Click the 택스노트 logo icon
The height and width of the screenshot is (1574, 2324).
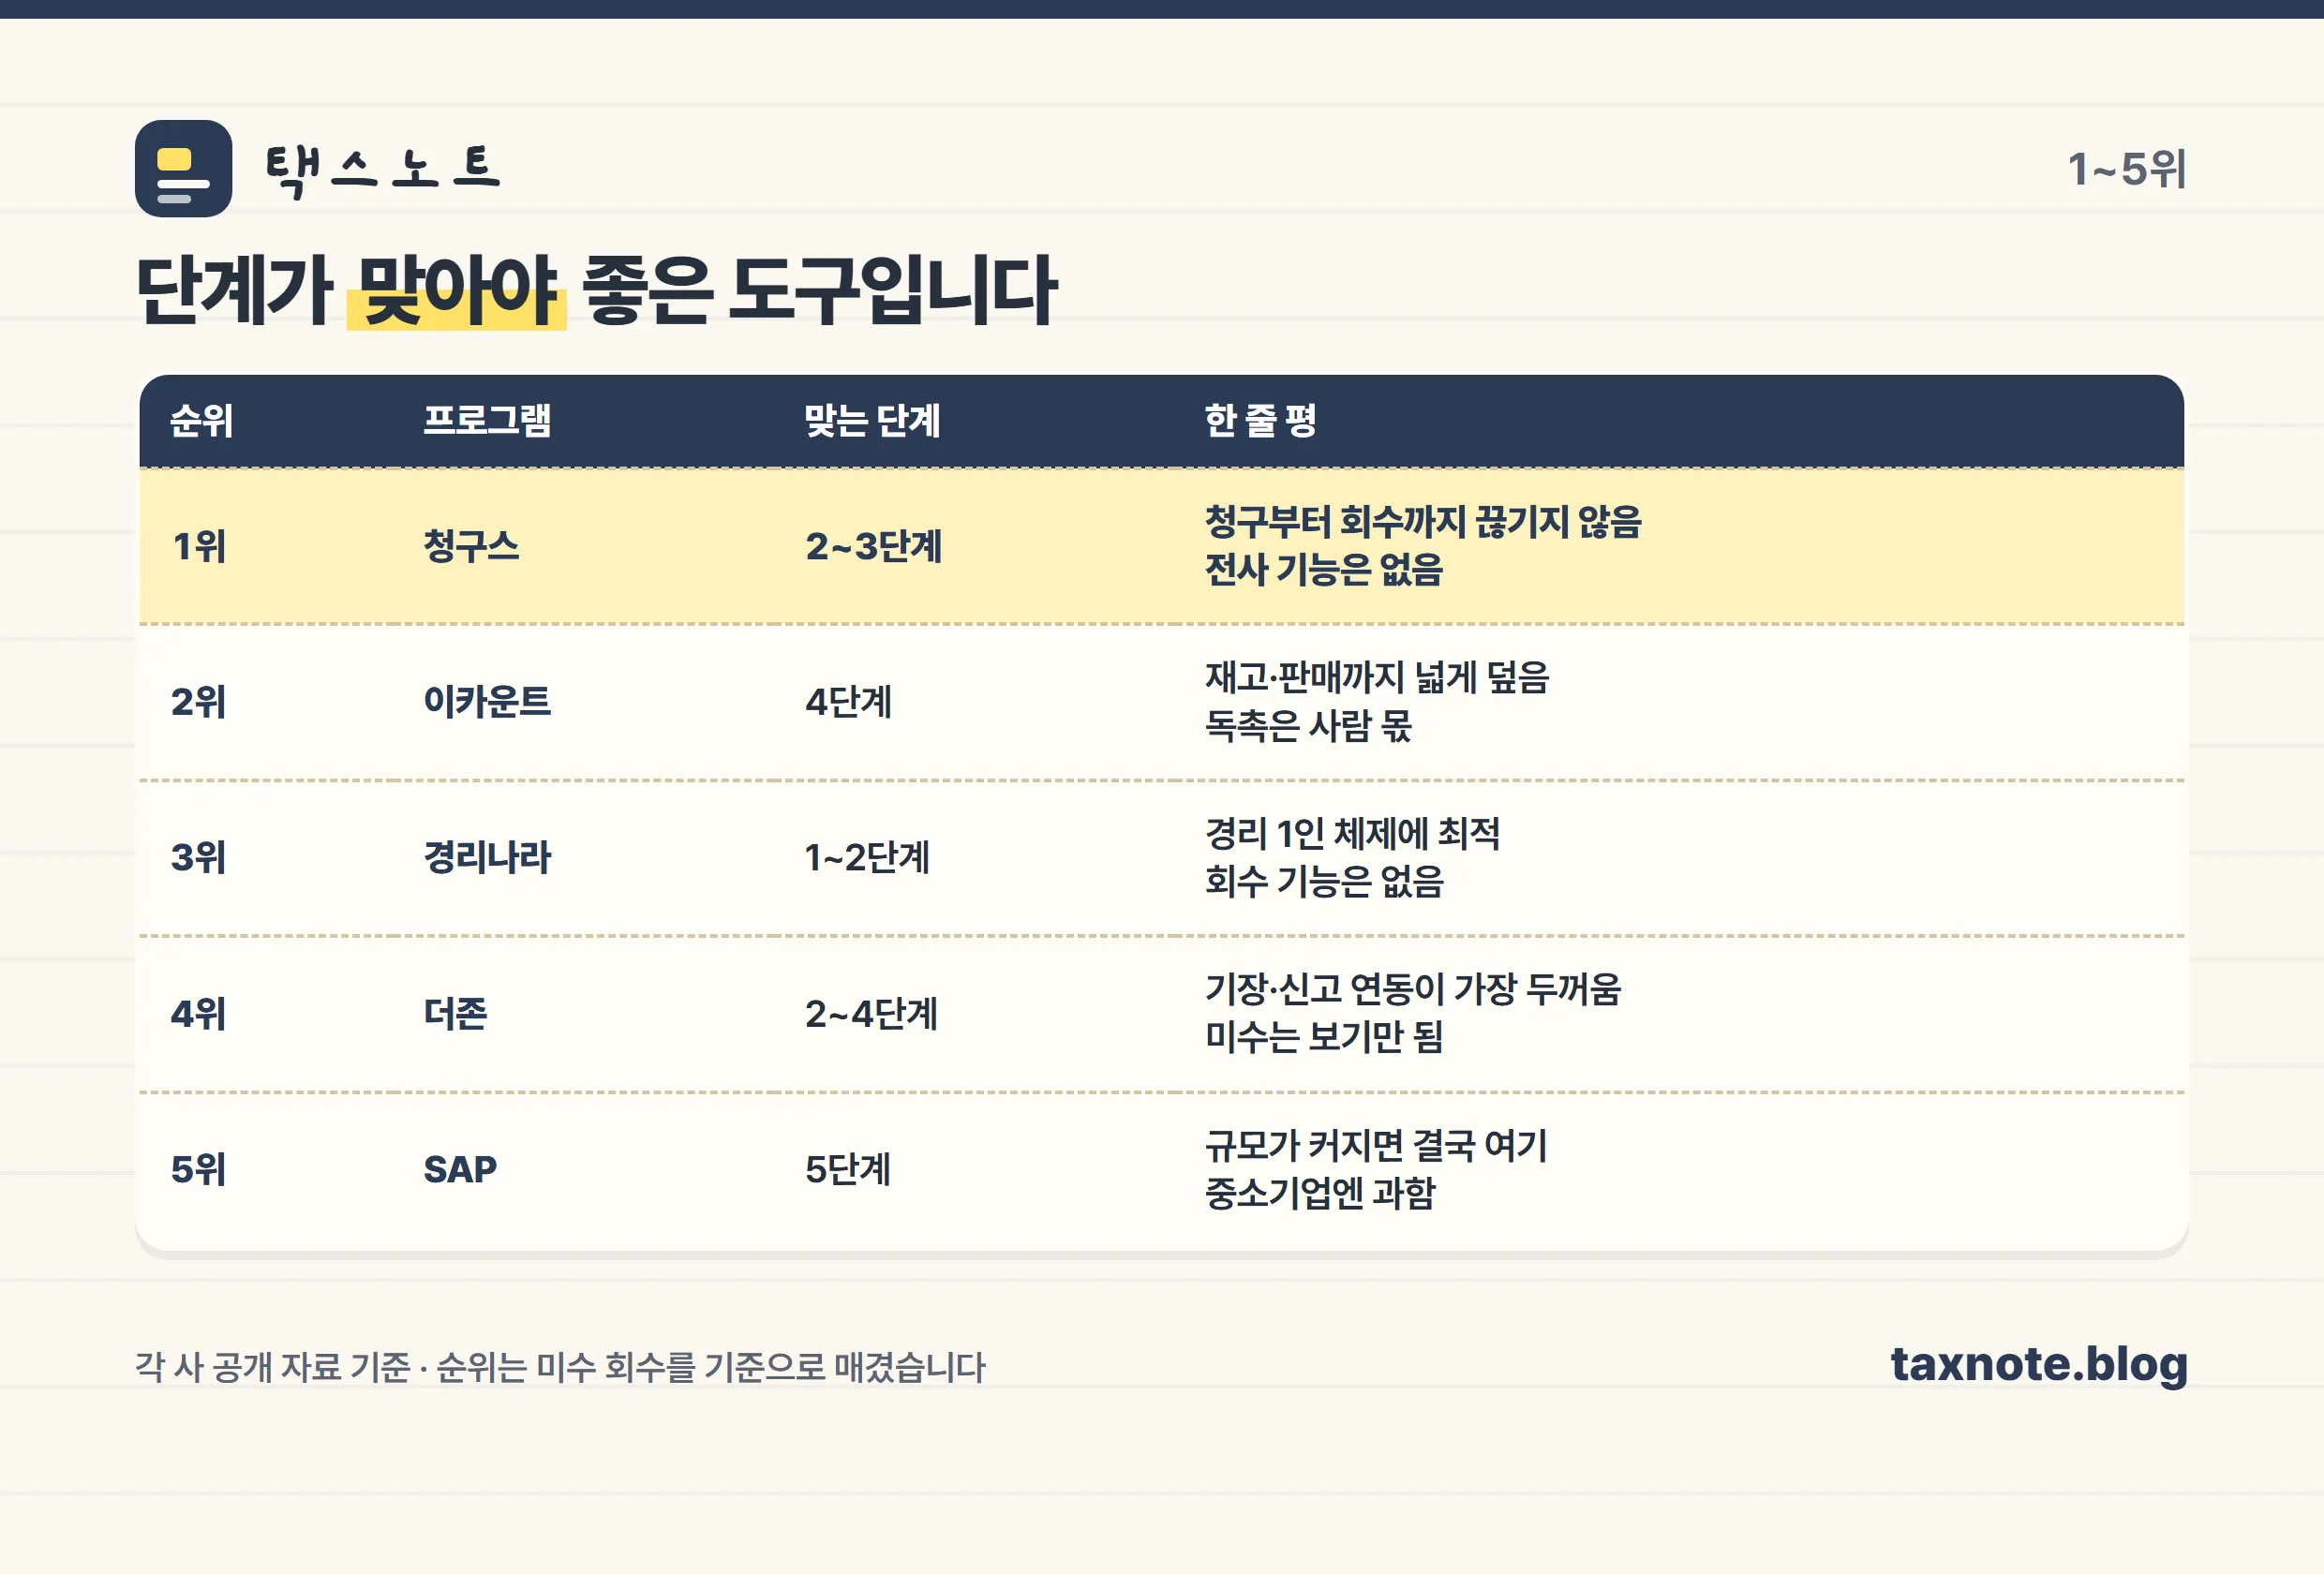[183, 168]
